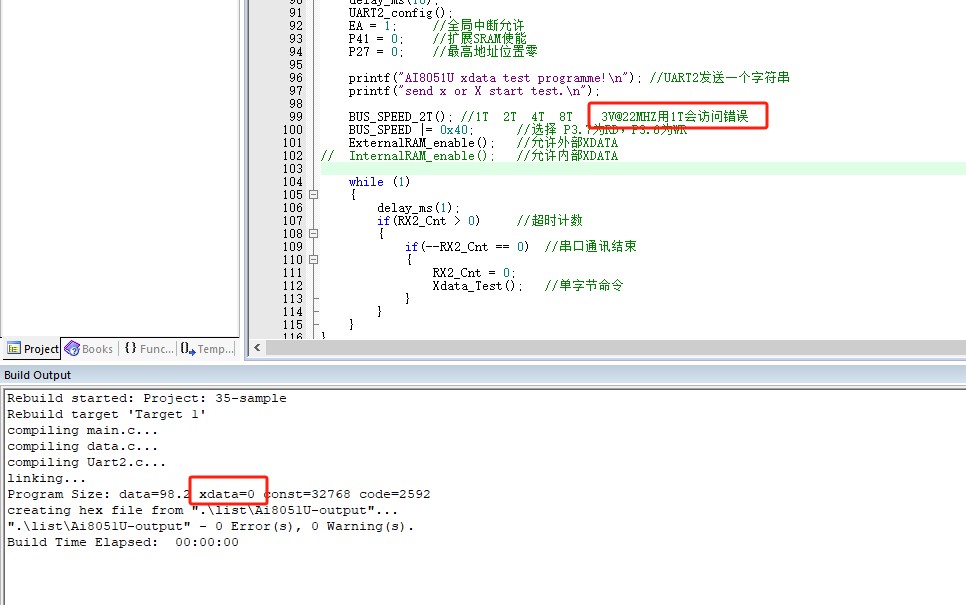Image resolution: width=966 pixels, height=605 pixels.
Task: Click line number 103 in the gutter
Action: [293, 169]
